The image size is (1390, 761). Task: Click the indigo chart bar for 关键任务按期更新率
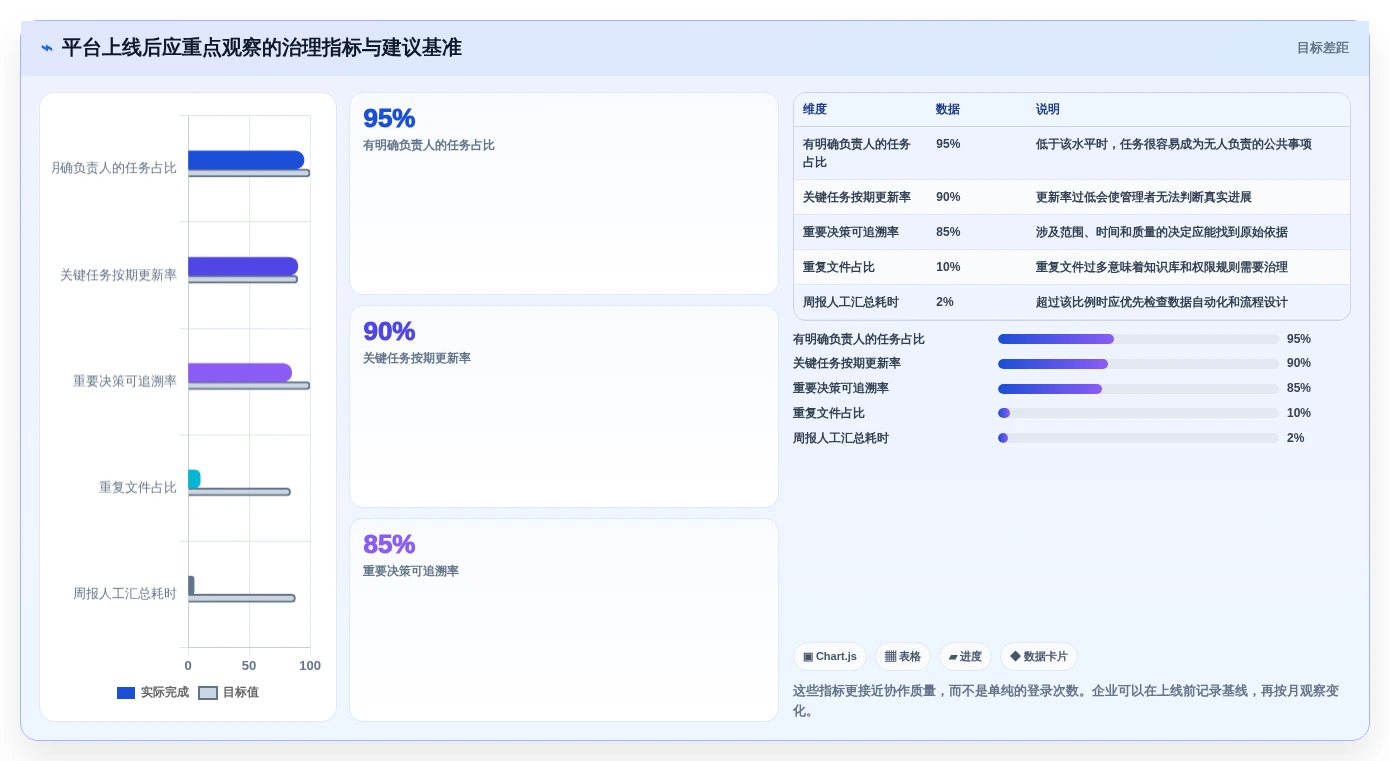pos(243,266)
